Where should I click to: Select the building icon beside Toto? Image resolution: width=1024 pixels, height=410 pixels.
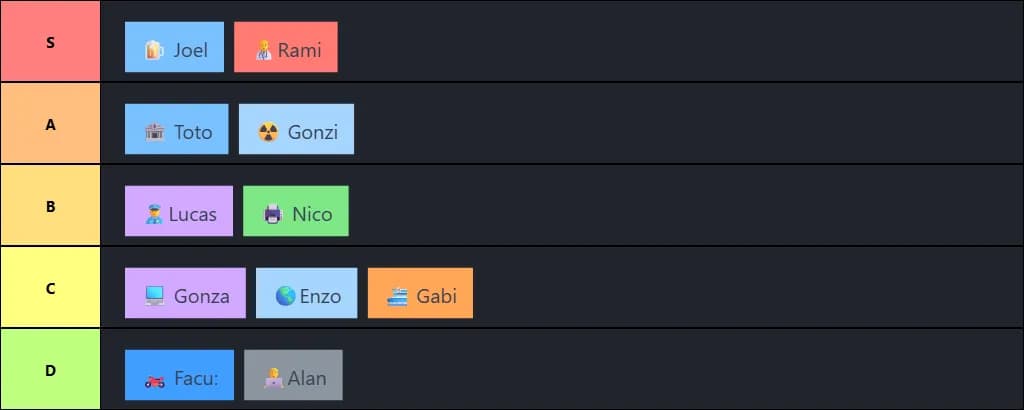click(155, 132)
